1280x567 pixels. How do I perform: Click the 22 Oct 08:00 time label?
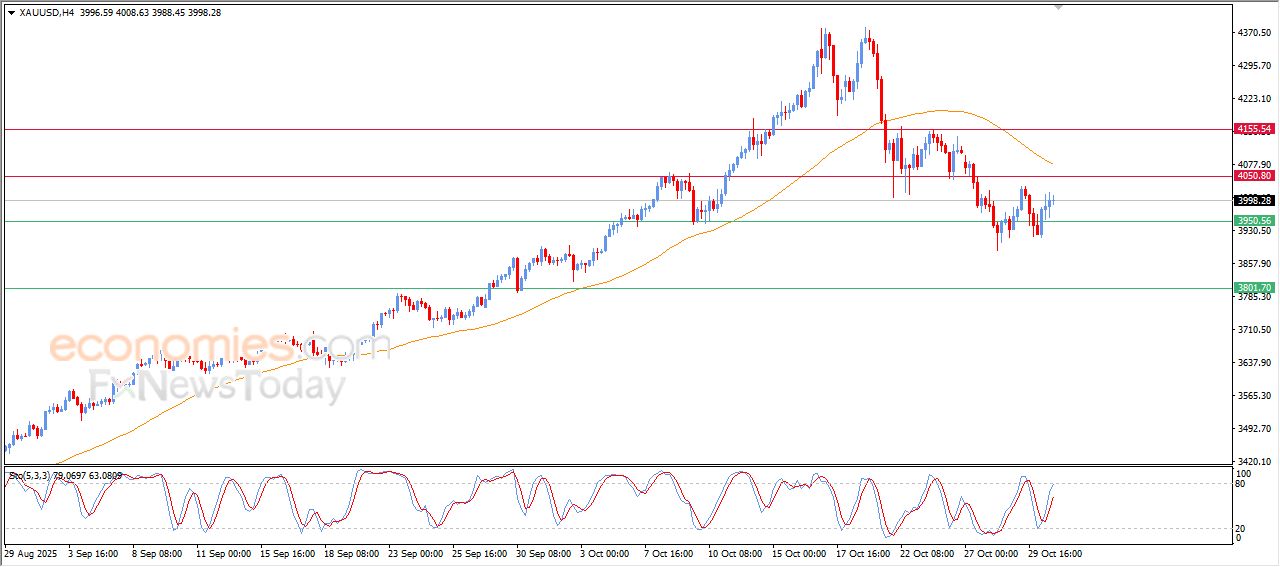point(925,553)
